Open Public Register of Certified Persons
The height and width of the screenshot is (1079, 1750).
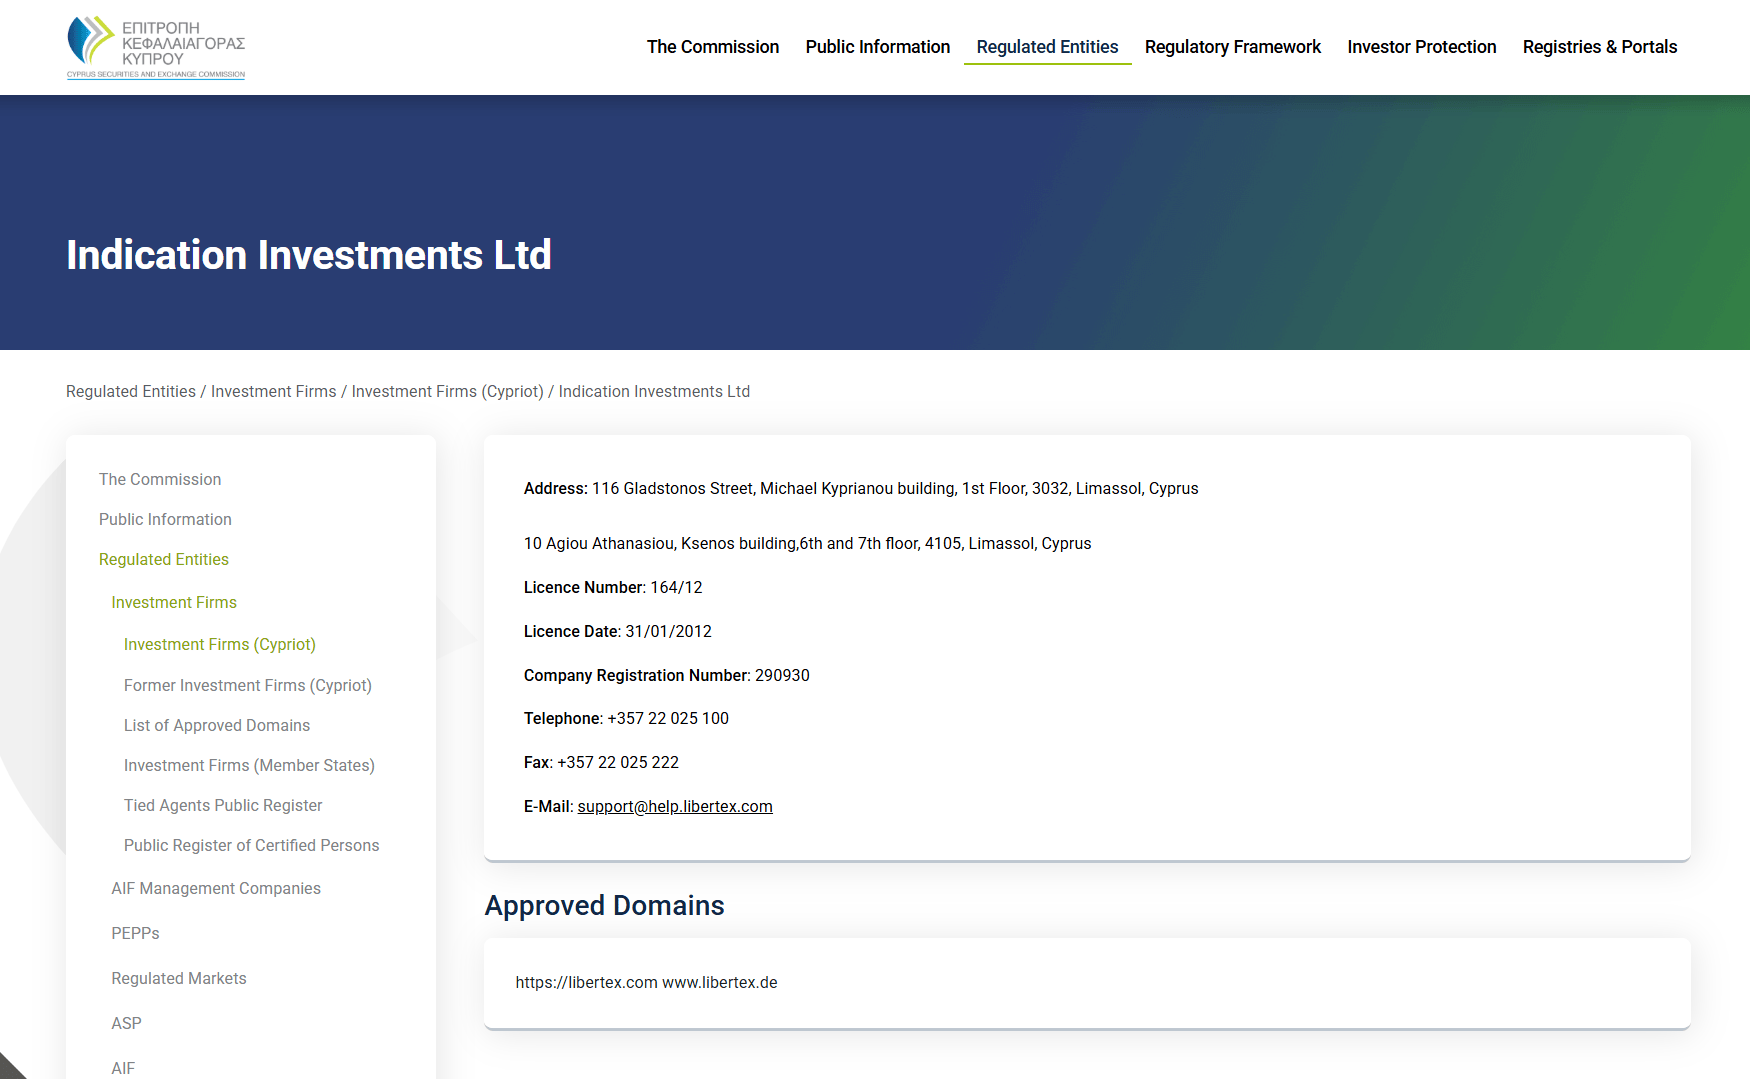tap(252, 846)
